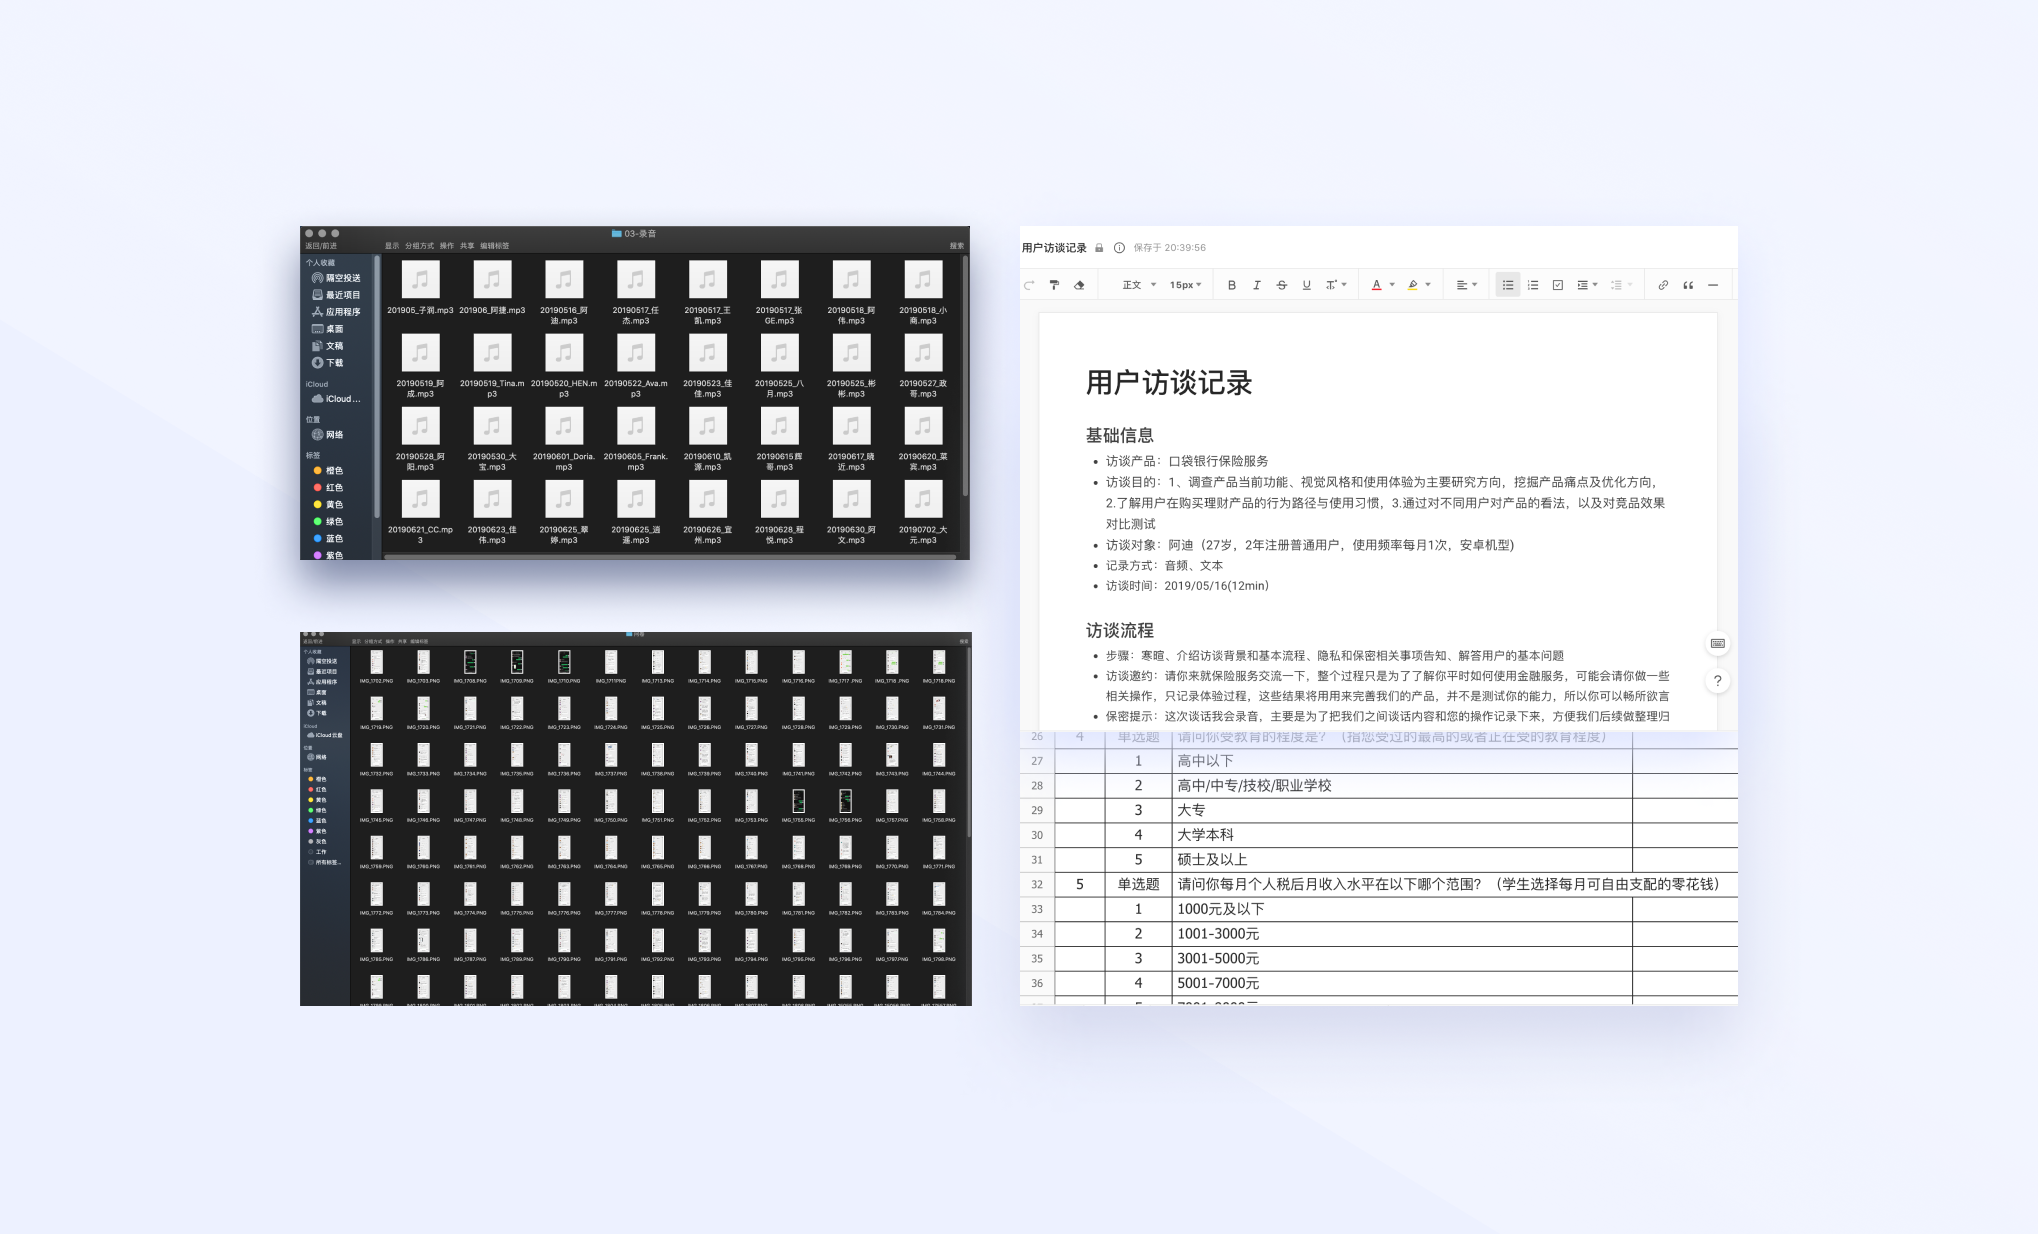Open the 分组方式 menu in Finder
The height and width of the screenshot is (1234, 2038).
tap(419, 246)
